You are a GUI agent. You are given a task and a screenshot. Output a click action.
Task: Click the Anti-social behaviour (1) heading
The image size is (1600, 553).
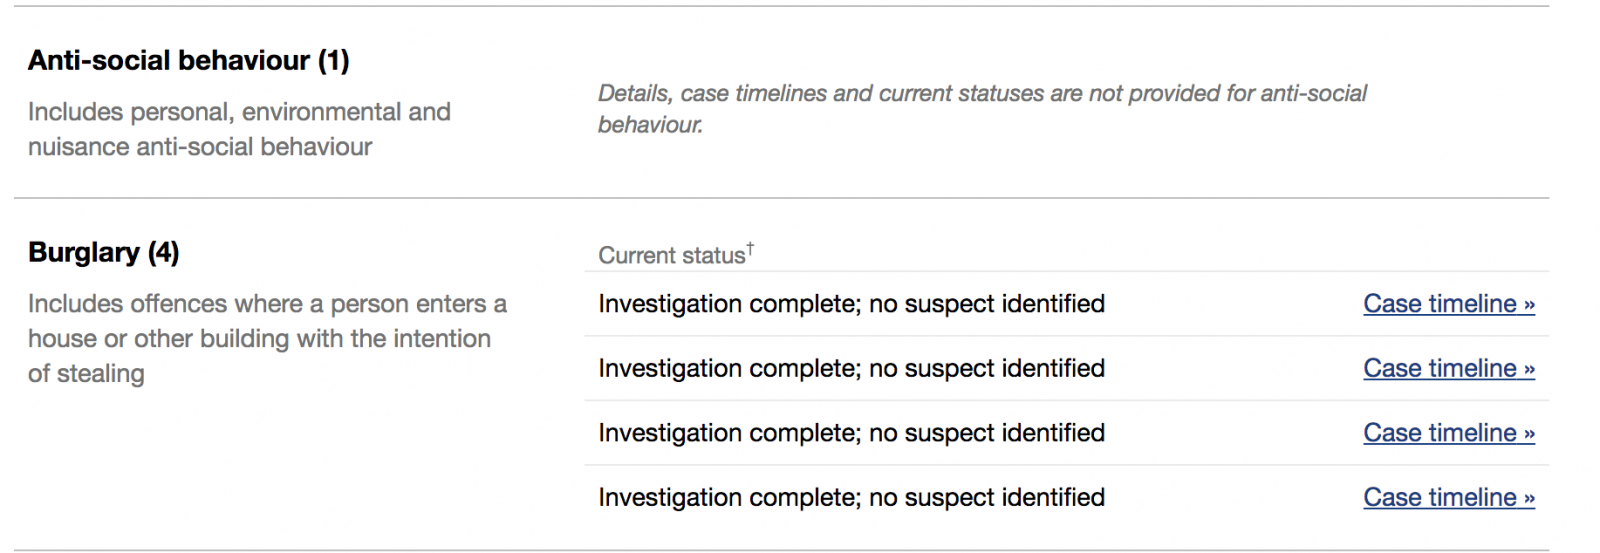click(188, 61)
